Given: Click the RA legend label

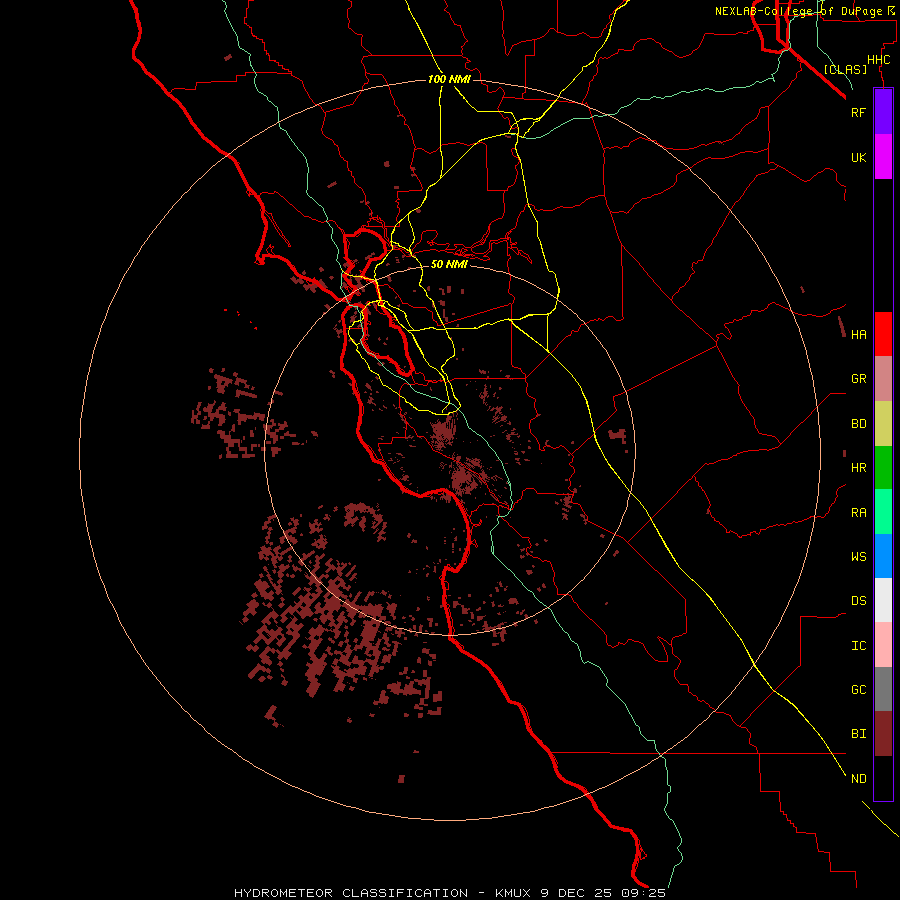Looking at the screenshot, I should [x=858, y=513].
